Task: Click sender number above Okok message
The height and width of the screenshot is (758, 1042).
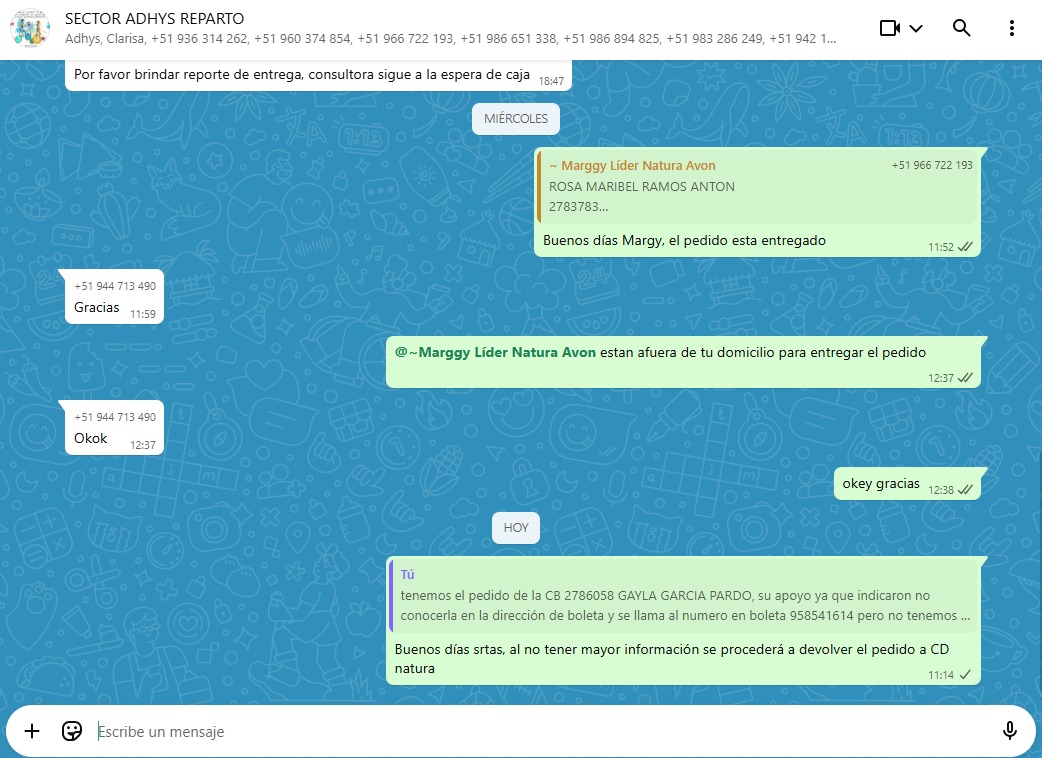Action: (x=115, y=417)
